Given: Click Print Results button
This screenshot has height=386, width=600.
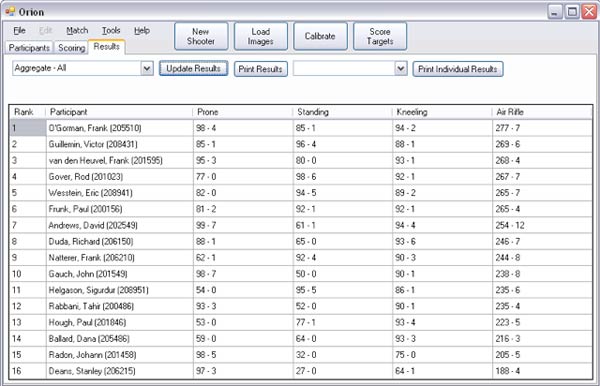Looking at the screenshot, I should coord(261,69).
